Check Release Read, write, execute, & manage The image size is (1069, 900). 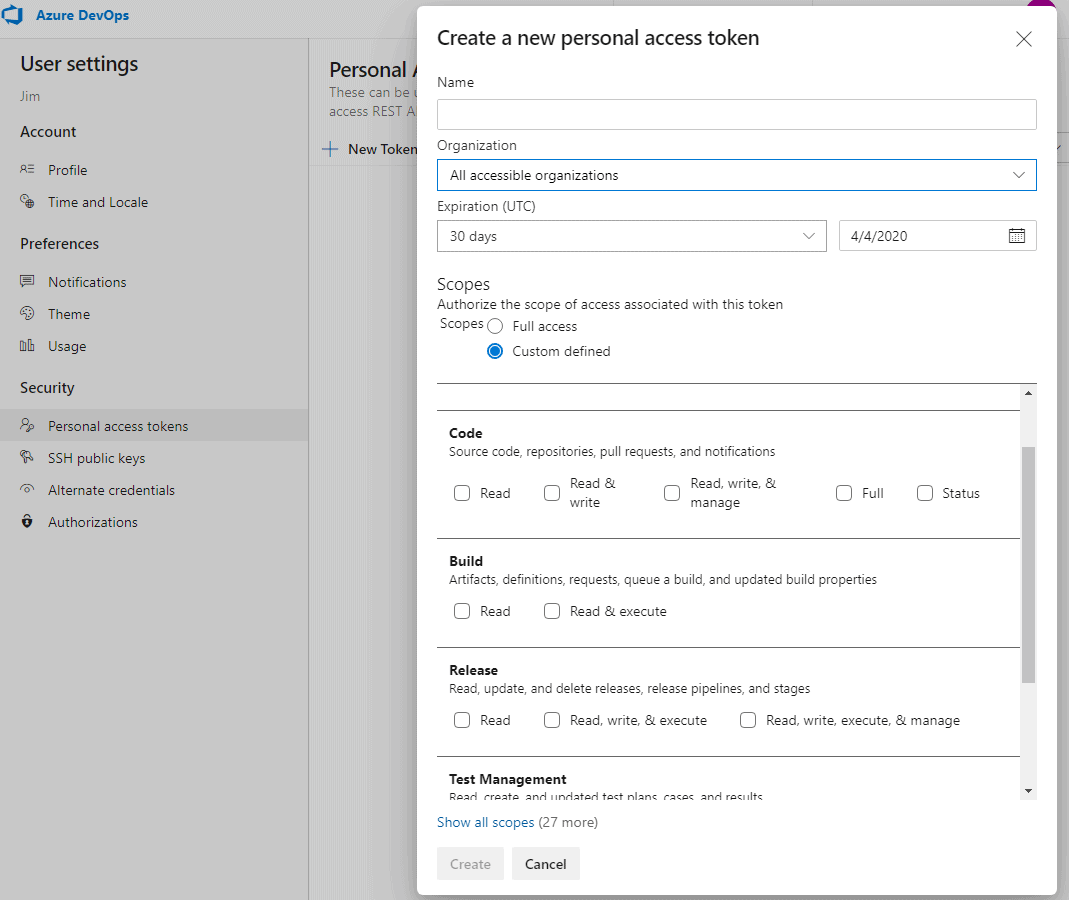(748, 720)
